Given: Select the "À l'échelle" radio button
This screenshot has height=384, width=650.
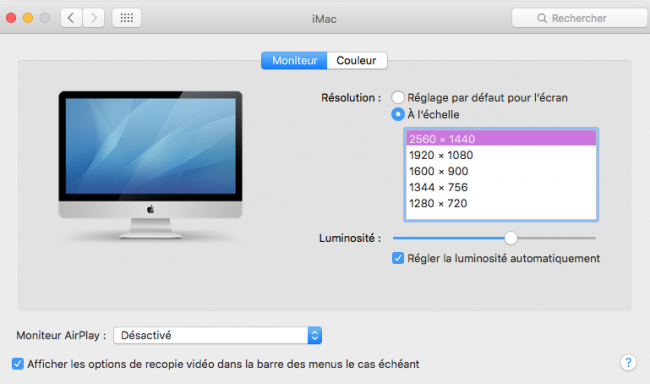Looking at the screenshot, I should 398,114.
